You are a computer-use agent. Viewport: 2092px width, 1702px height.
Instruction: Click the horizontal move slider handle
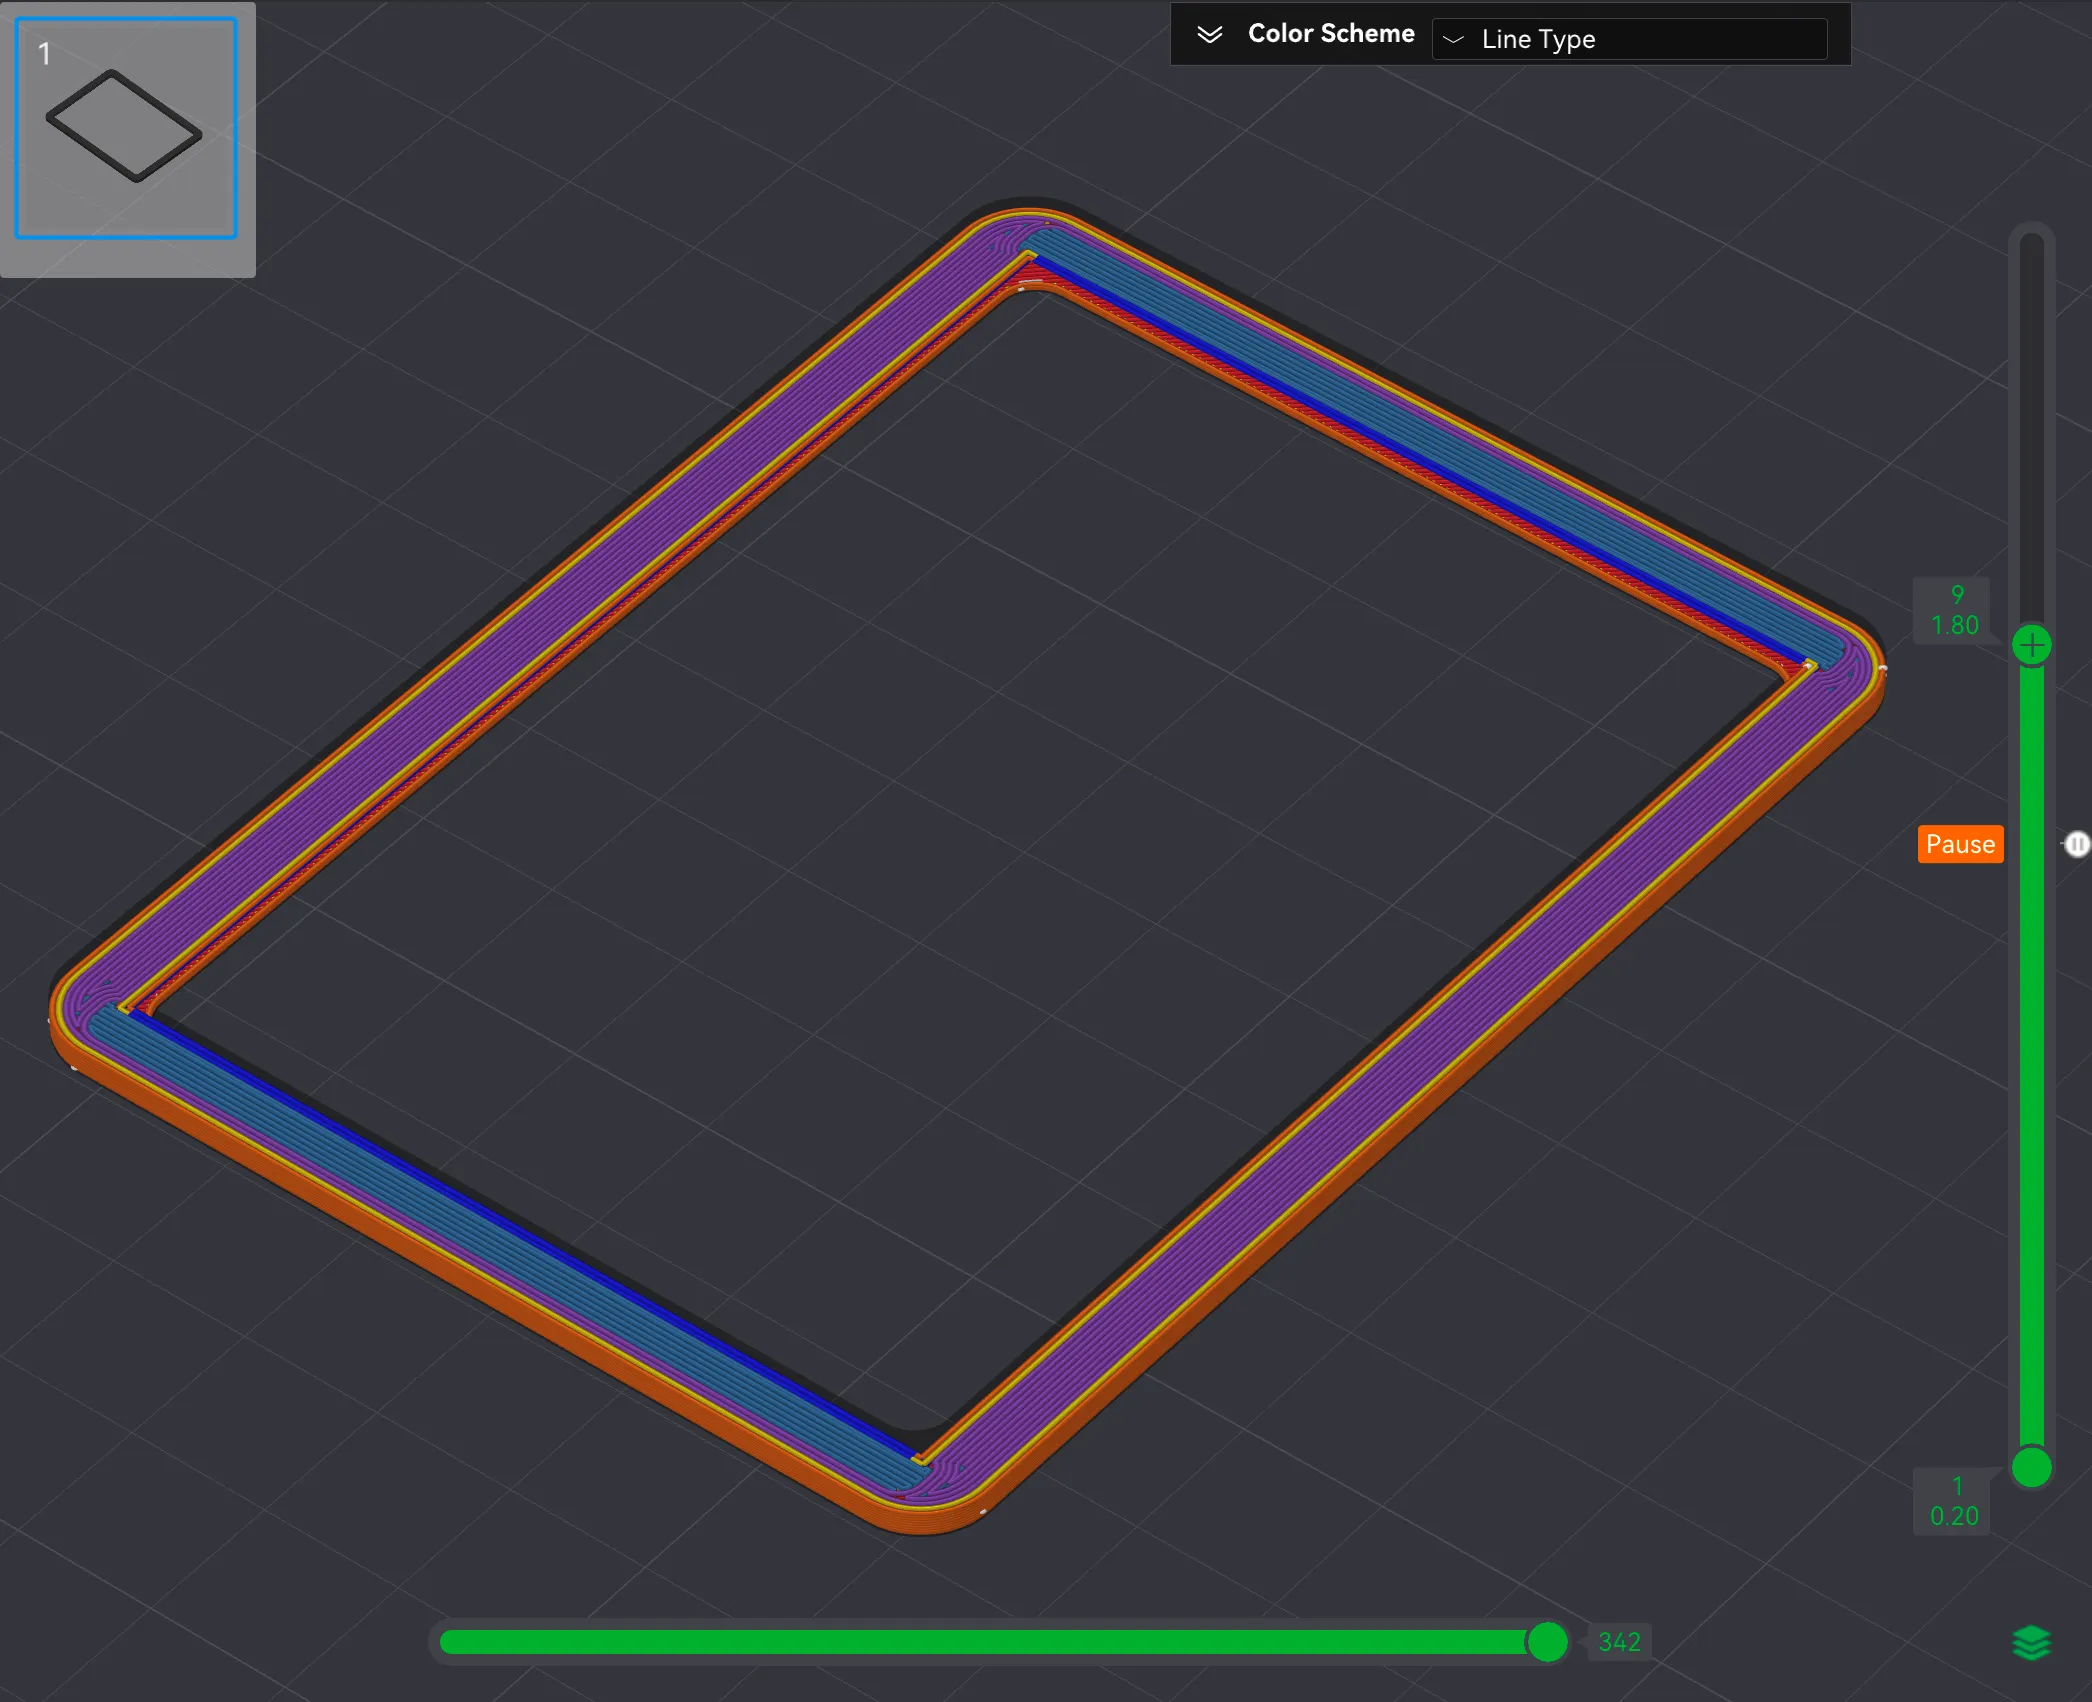pyautogui.click(x=1547, y=1642)
